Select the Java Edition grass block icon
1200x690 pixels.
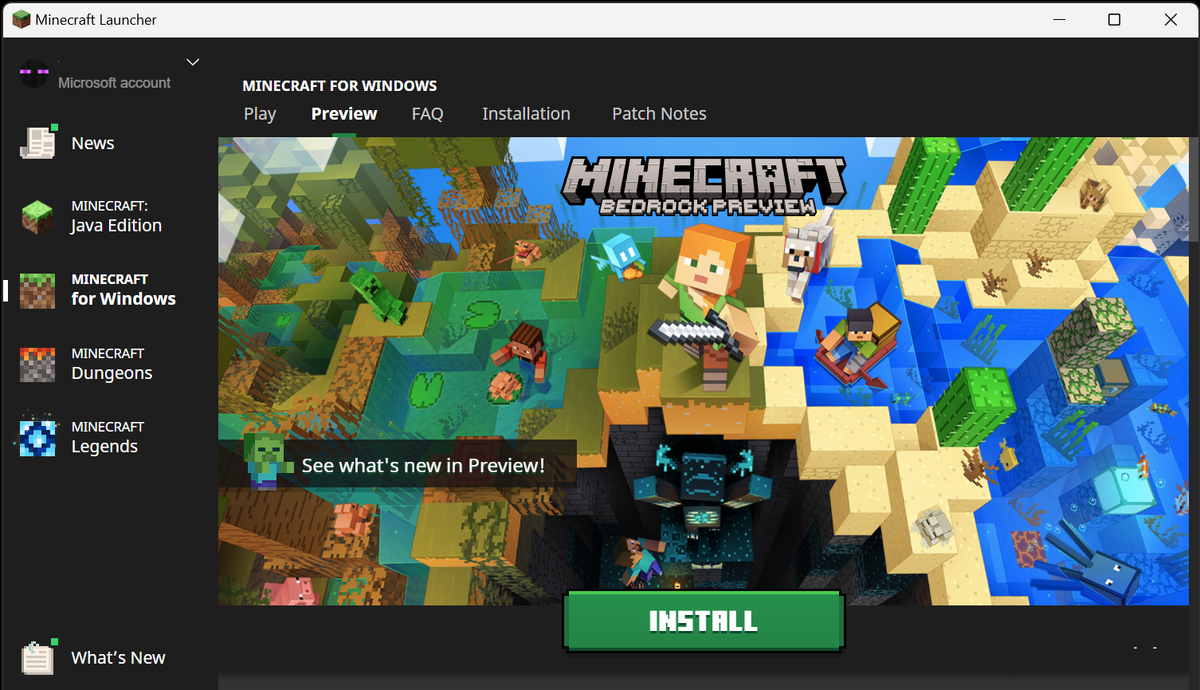[38, 216]
